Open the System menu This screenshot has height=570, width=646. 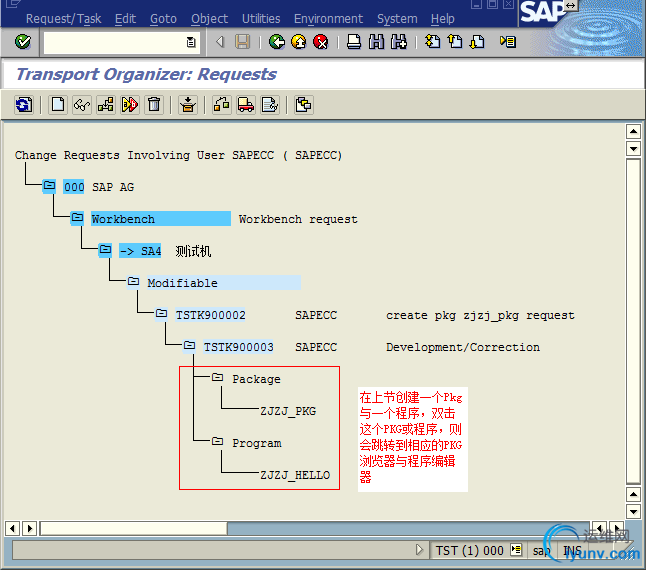[x=397, y=19]
